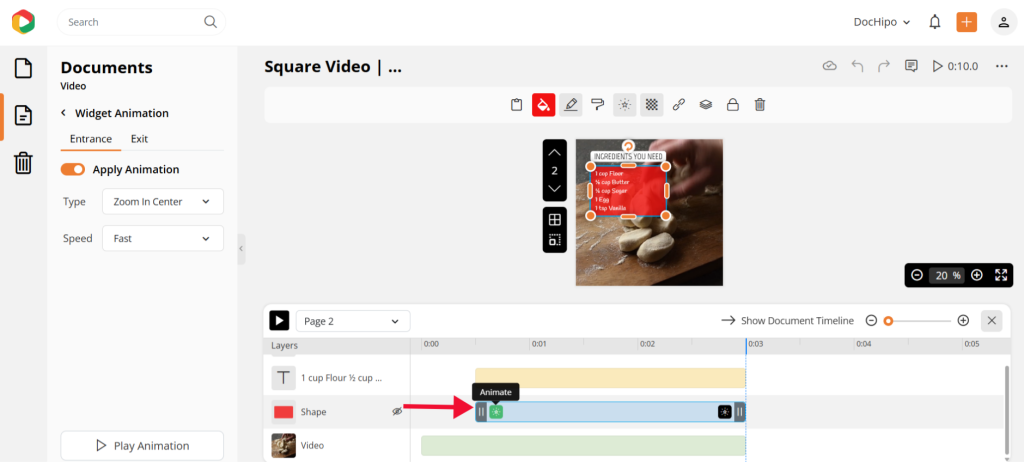Click the orange plus create button
Viewport: 1024px width, 463px height.
[967, 22]
